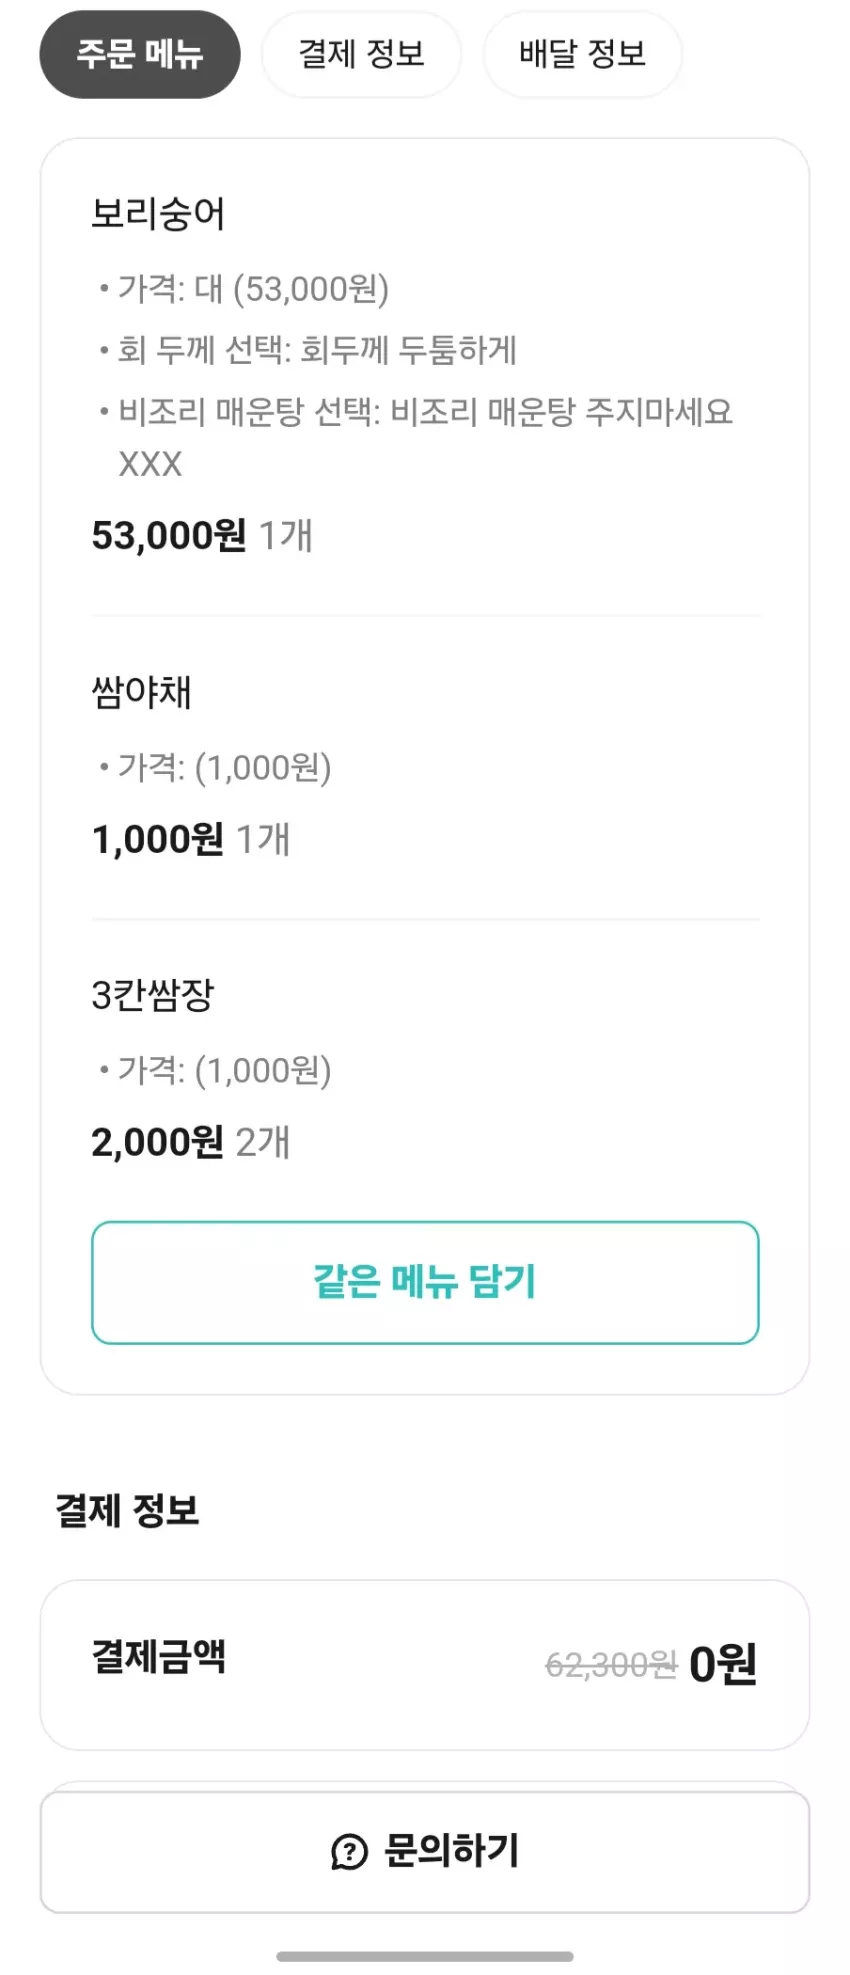Click the 가격: 대 (53,000원) option line

244,289
